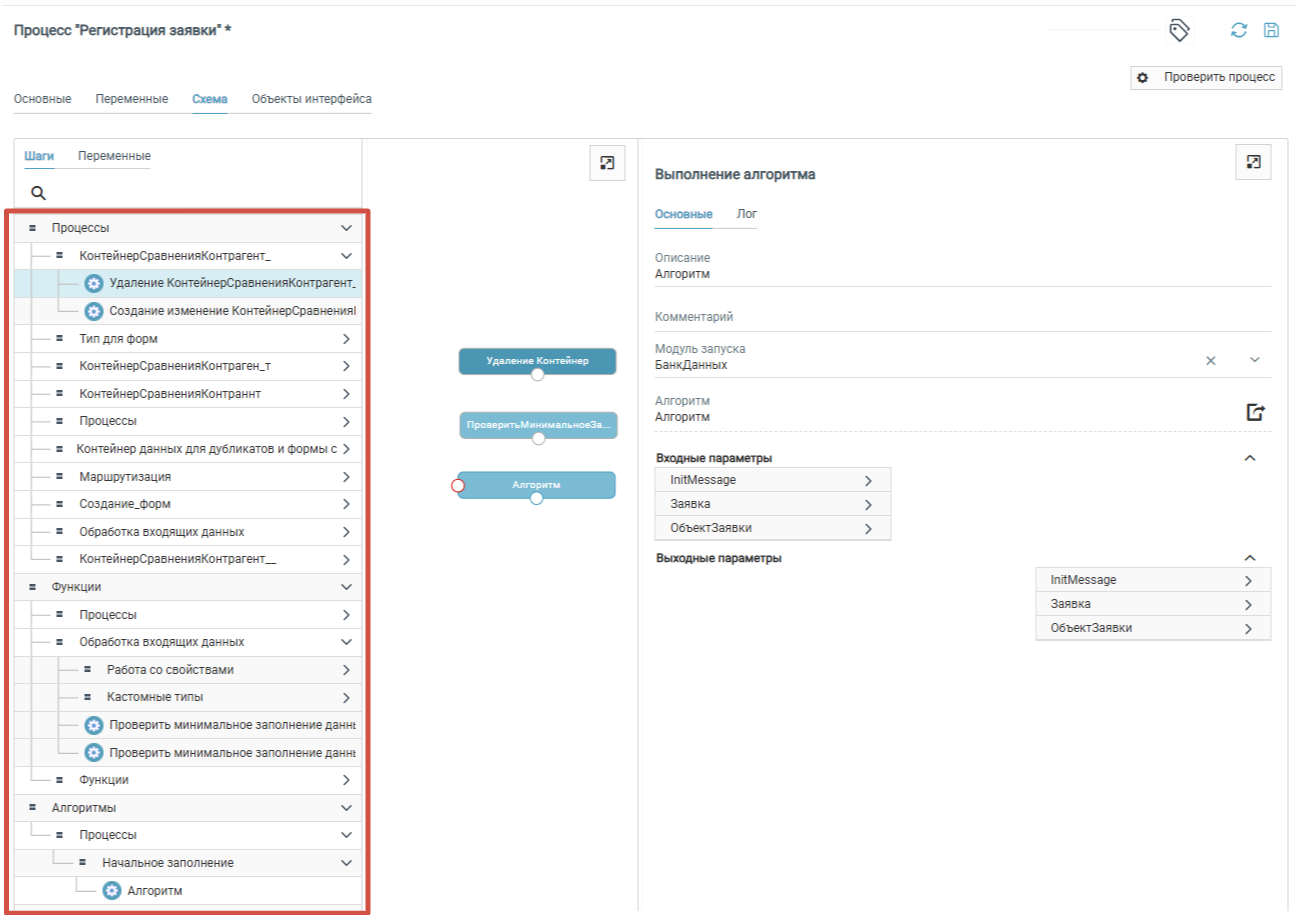1297x915 pixels.
Task: Open the Объекты интерфейса tab
Action: [x=311, y=99]
